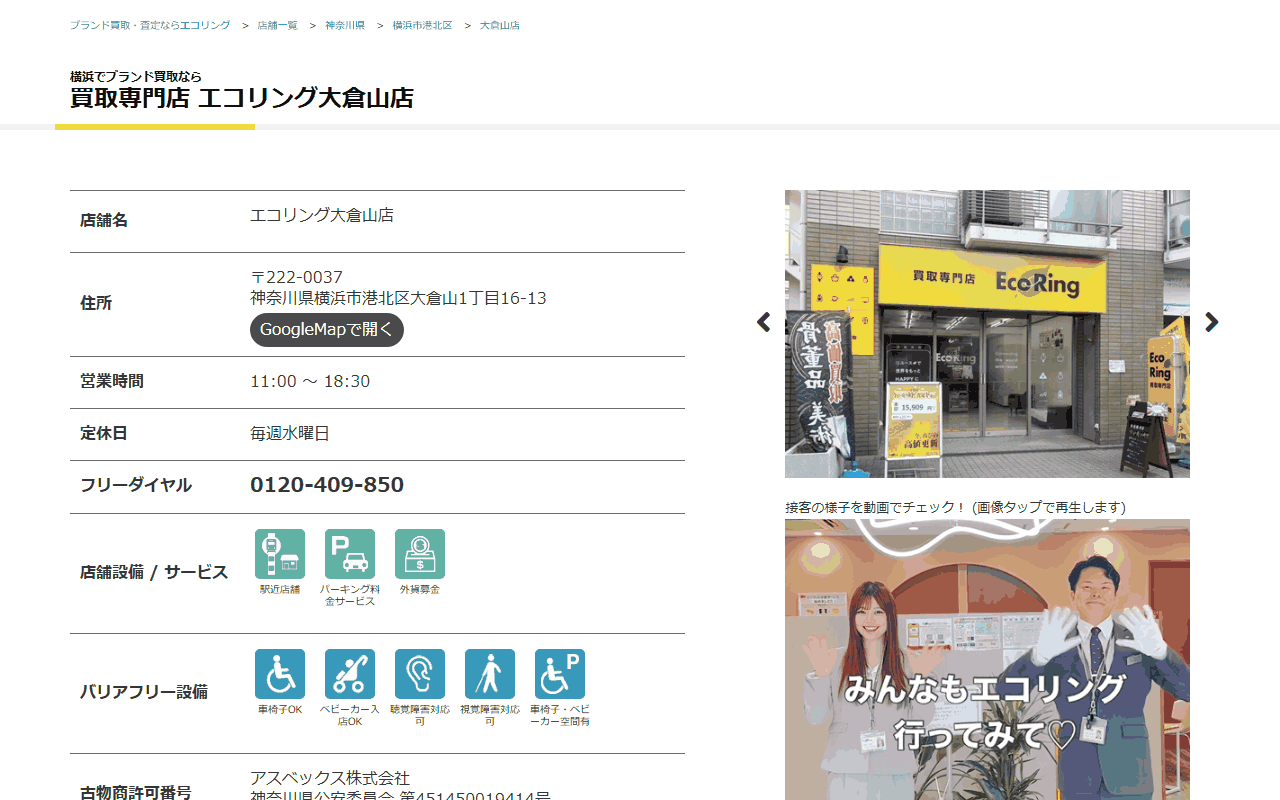The height and width of the screenshot is (800, 1280).
Task: Click the 車椅子OK wheelchair icon
Action: (x=280, y=674)
